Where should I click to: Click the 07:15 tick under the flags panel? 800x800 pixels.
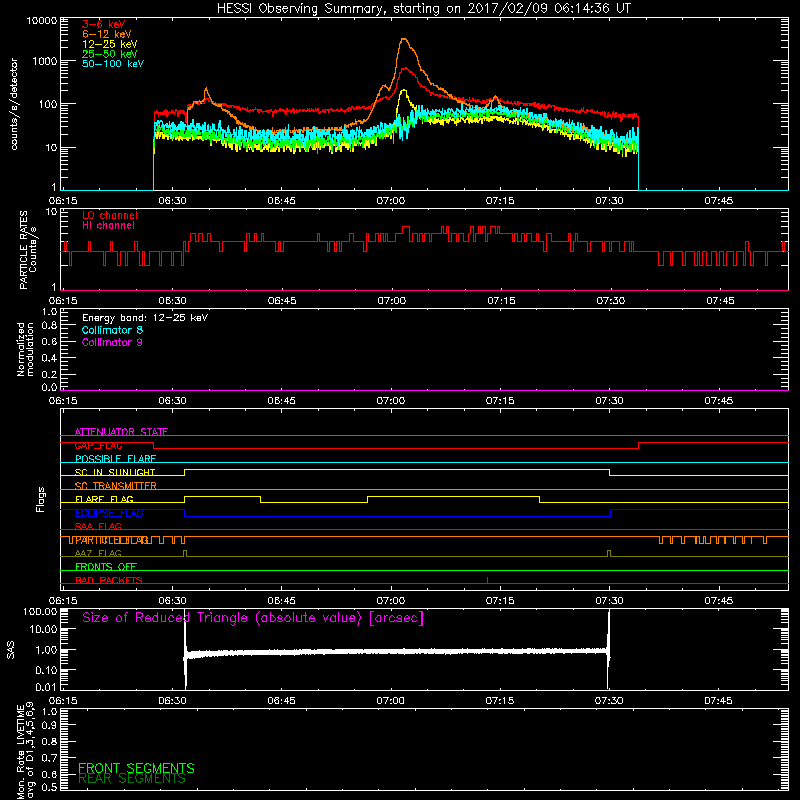(500, 601)
